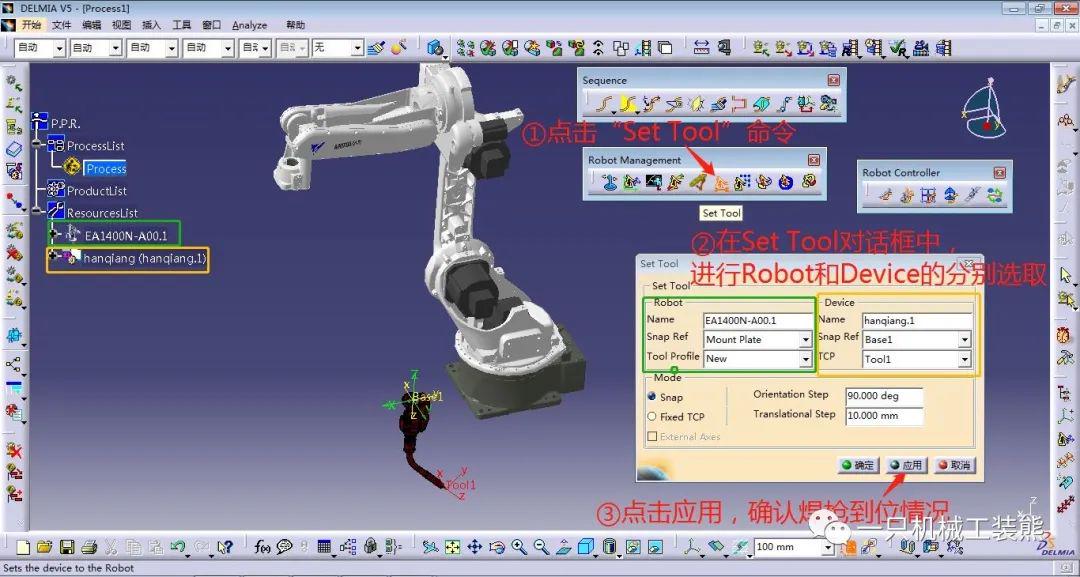
Task: Open the 视图 menu
Action: coord(121,25)
